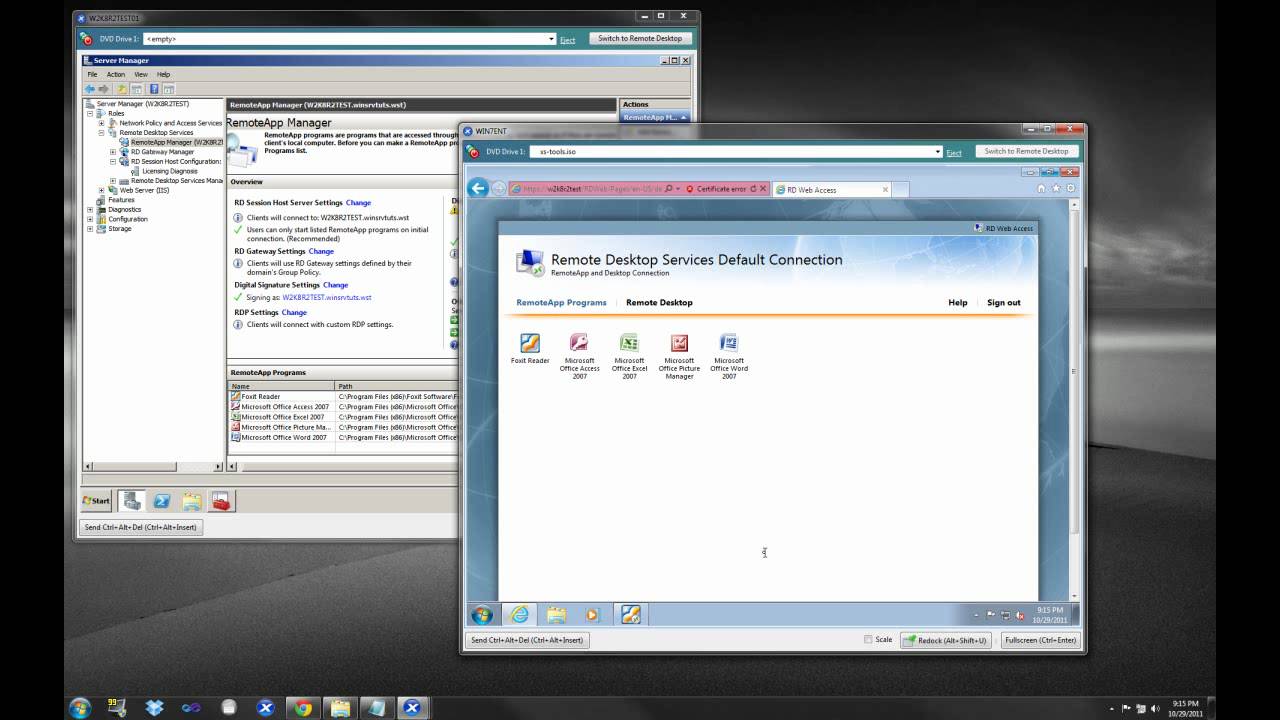Open Google Chrome from host taskbar
1280x720 pixels.
click(302, 708)
